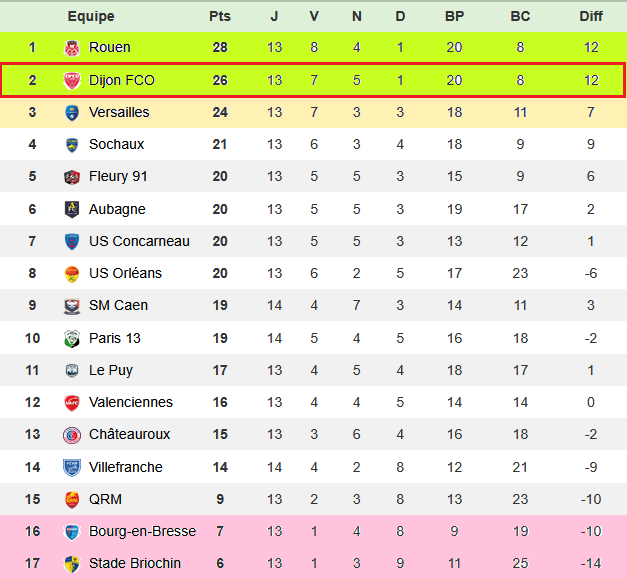Viewport: 627px width, 578px height.
Task: Click the Versailles team crest
Action: [72, 112]
